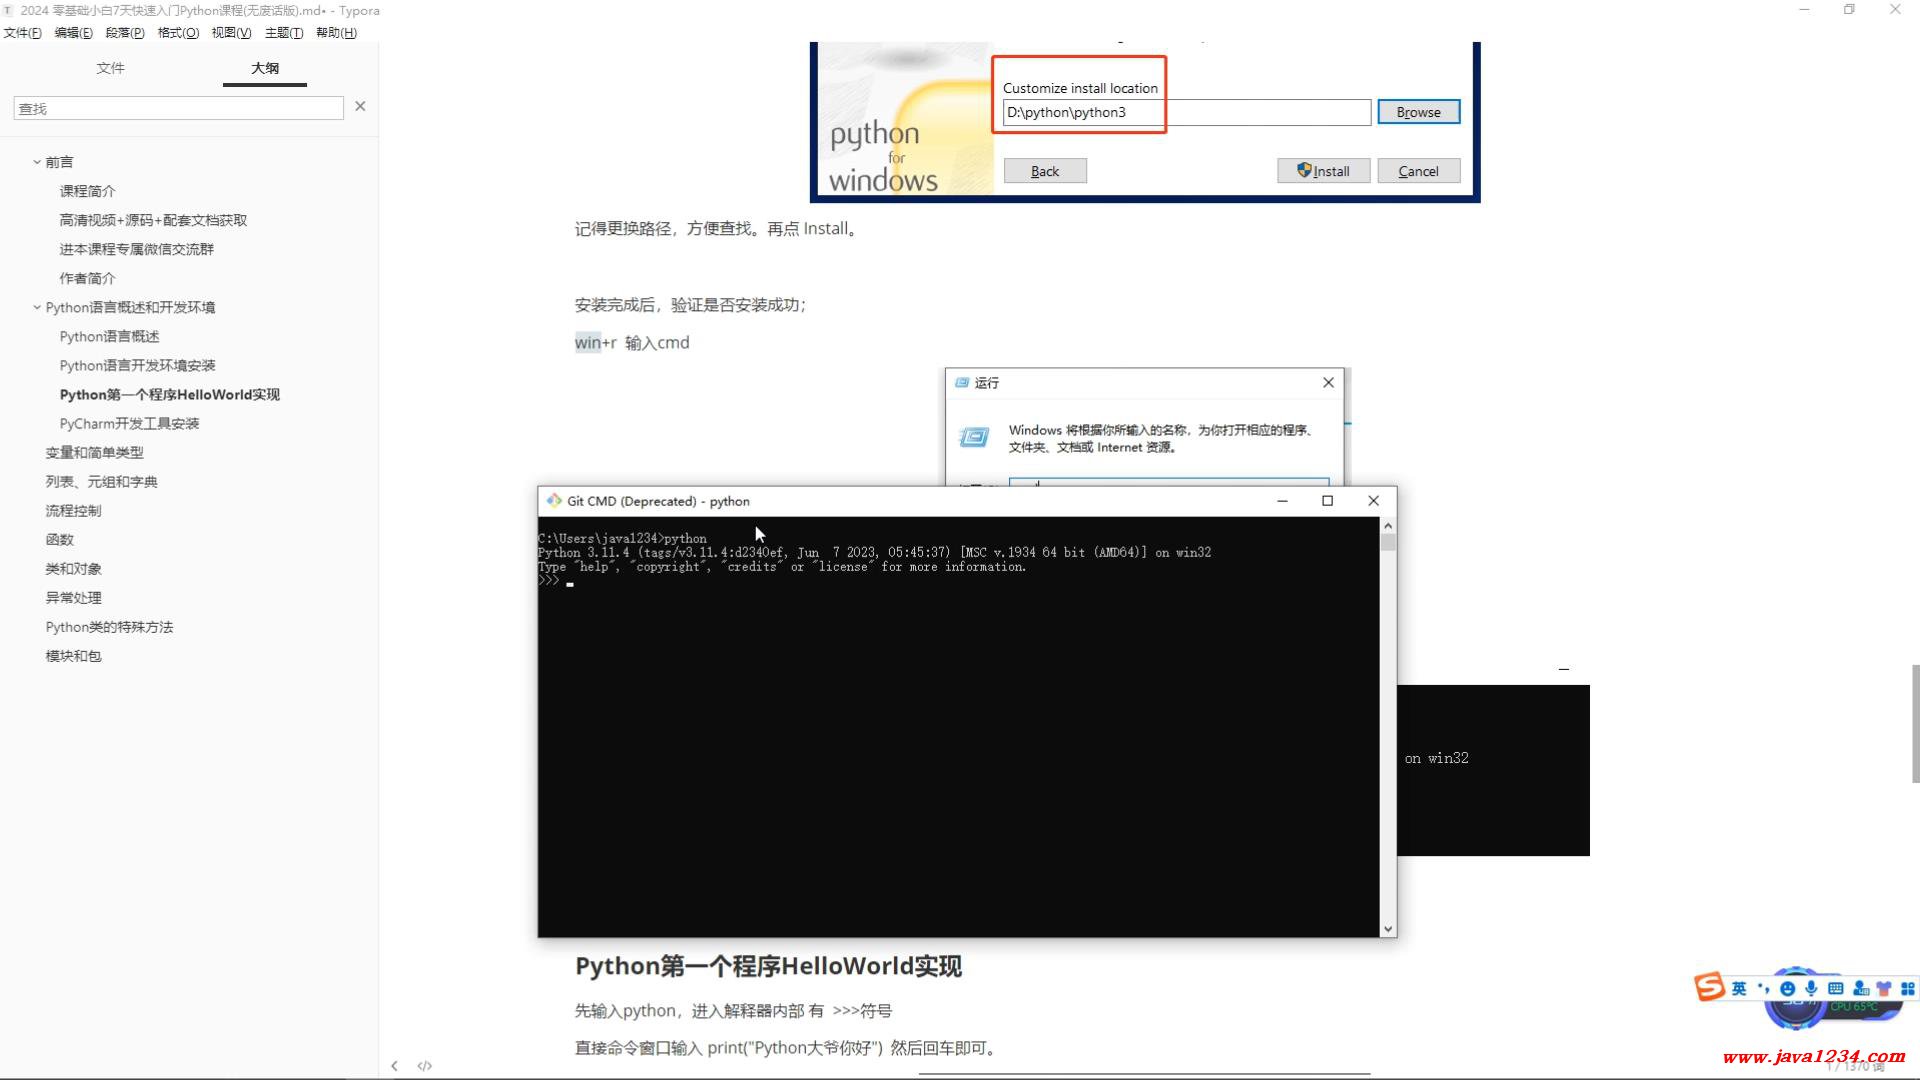Go to 课程简介 in outline
The width and height of the screenshot is (1920, 1080).
pos(87,191)
